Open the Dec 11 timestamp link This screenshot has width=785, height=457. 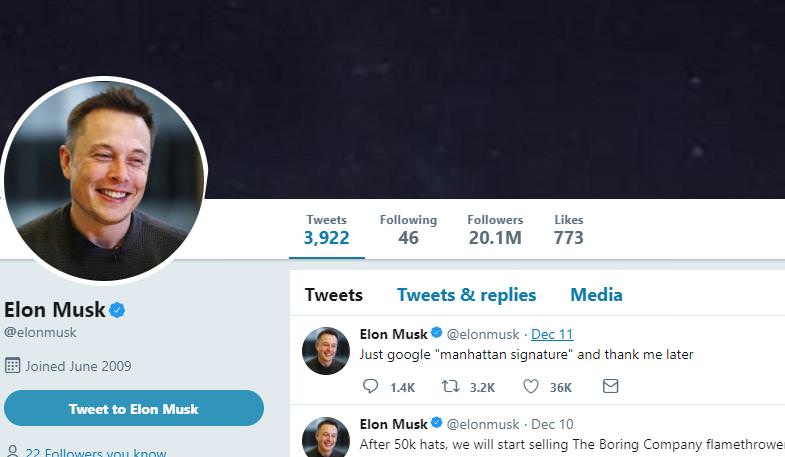point(552,334)
